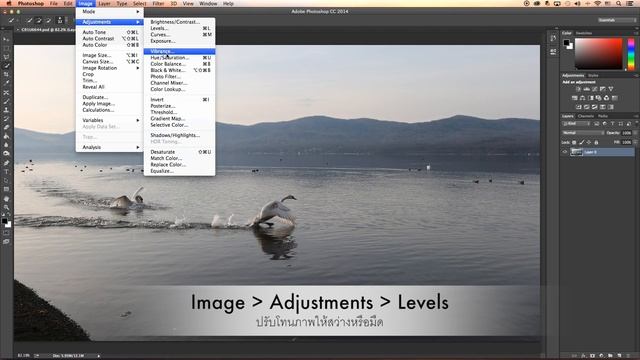Screen dimensions: 640x360
Task: Switch to the Swatches tab
Action: 584,33
